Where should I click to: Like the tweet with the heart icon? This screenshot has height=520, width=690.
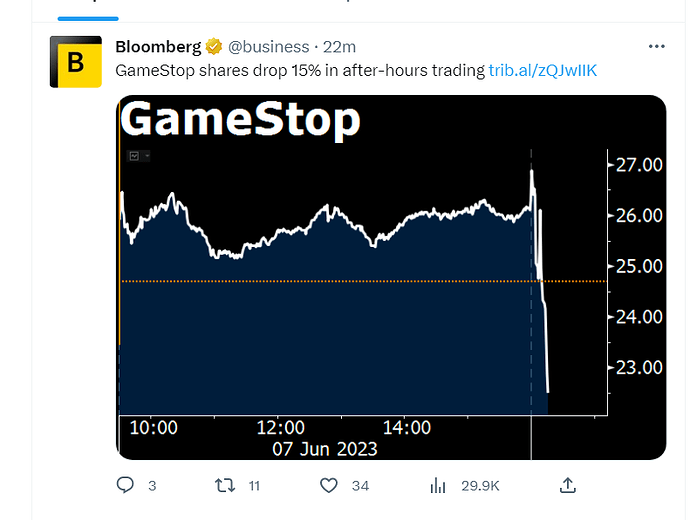[329, 486]
